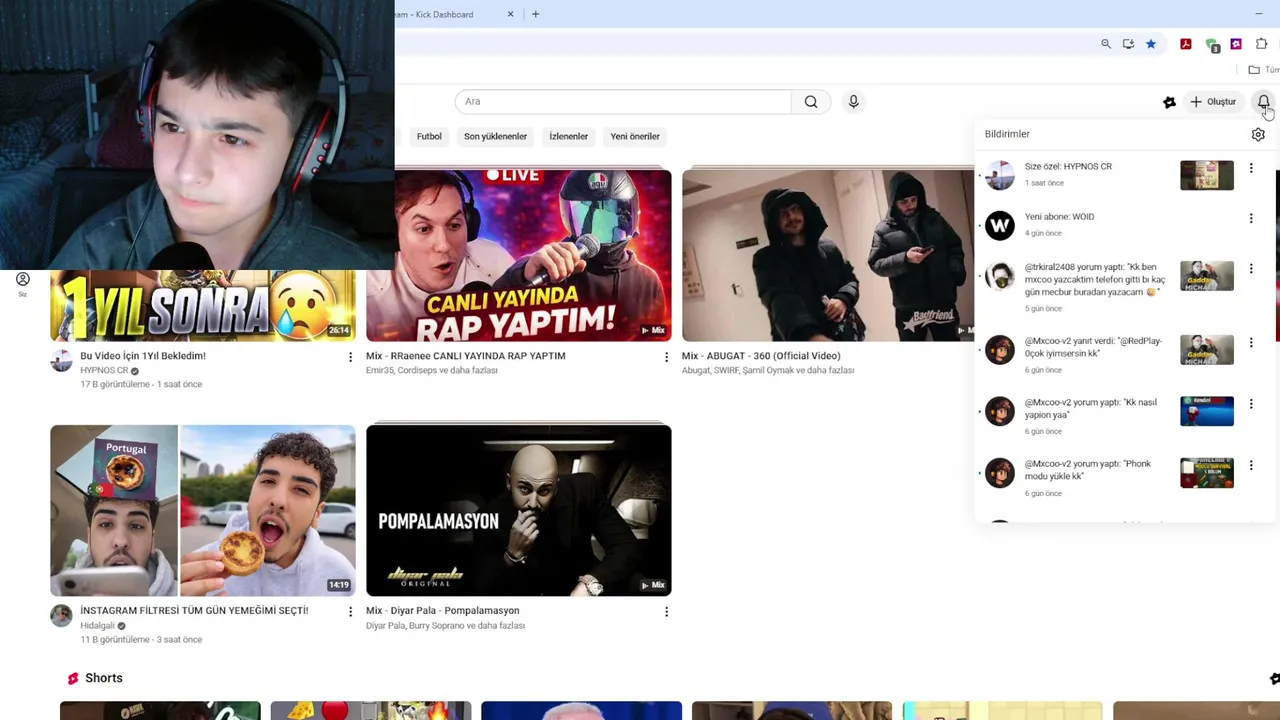Open menu for 'Kk nasıl yapıon yaa' notification
Viewport: 1280px width, 720px height.
coord(1251,404)
